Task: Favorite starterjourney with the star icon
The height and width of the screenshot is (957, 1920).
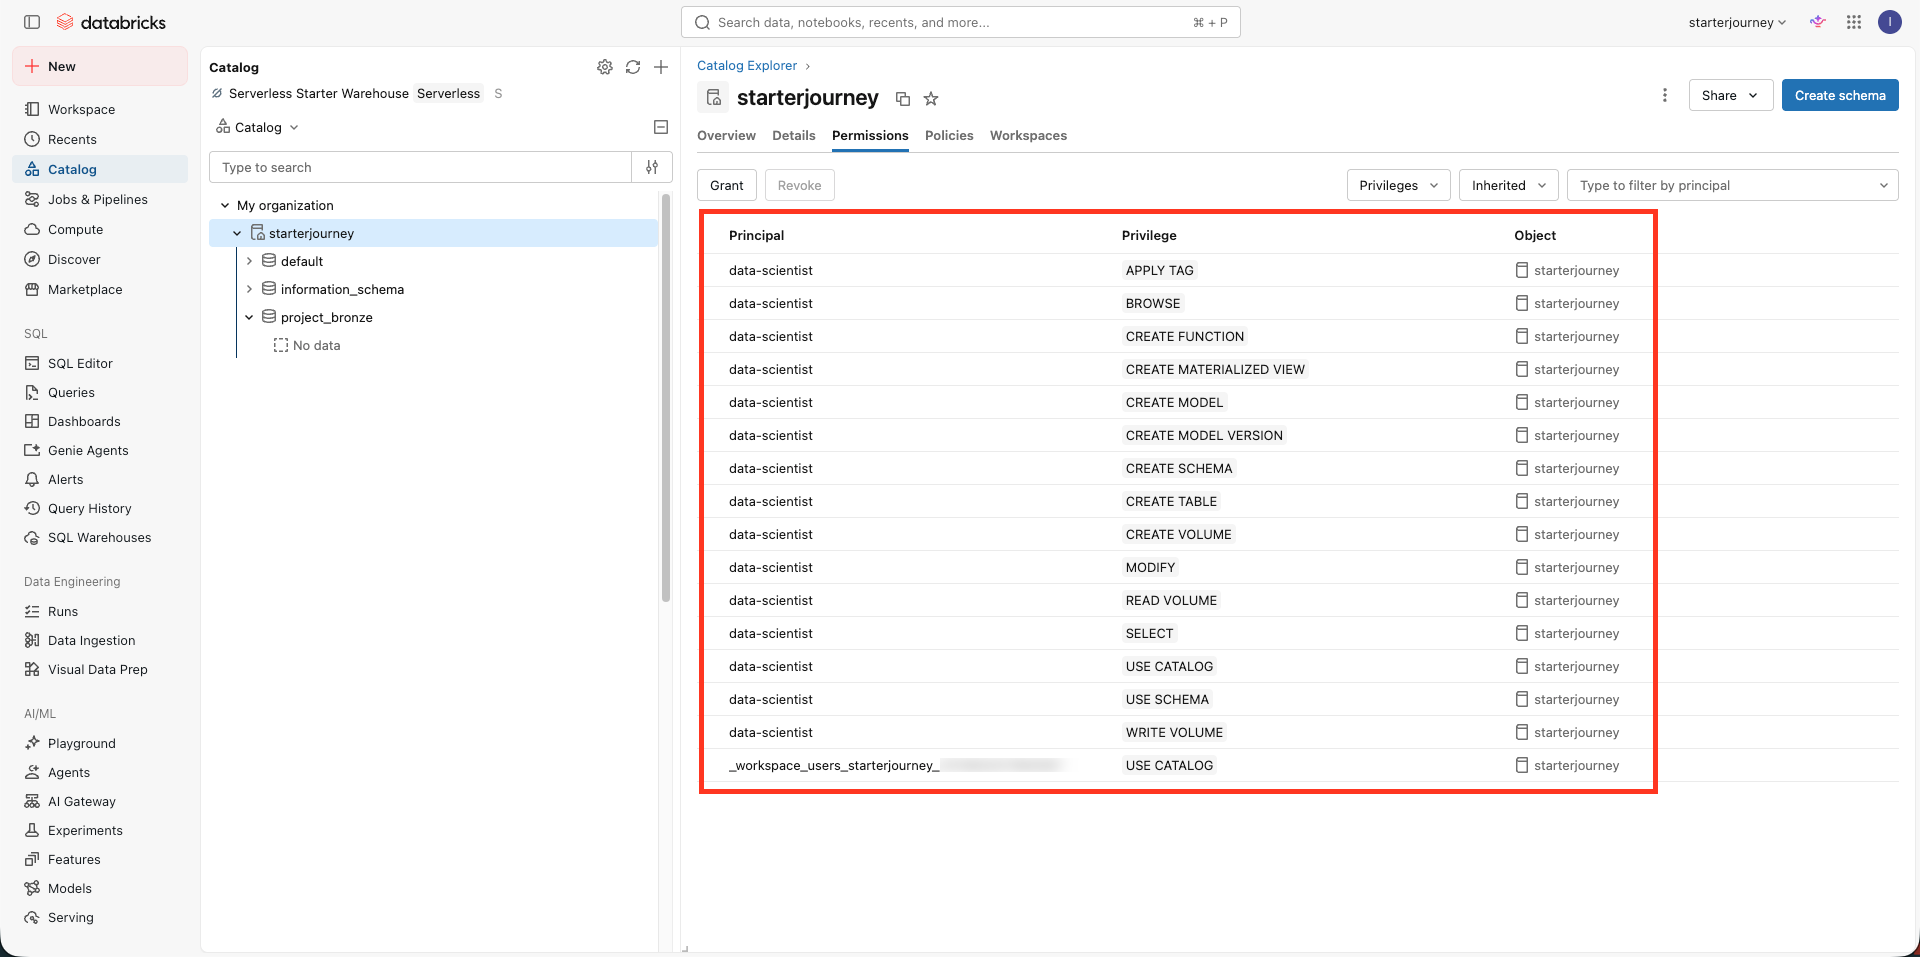Action: point(931,99)
